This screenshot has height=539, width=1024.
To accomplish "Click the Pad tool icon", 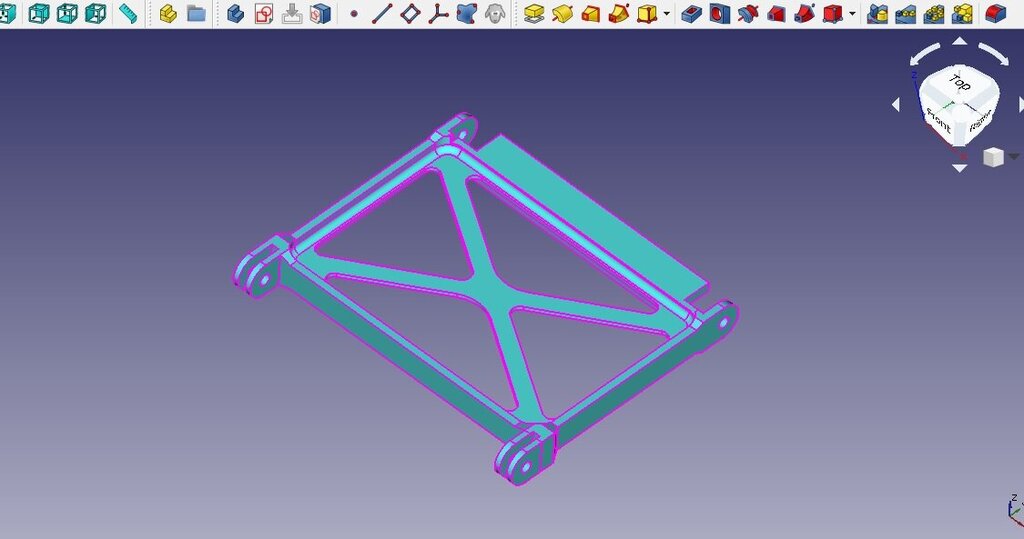I will (x=534, y=13).
